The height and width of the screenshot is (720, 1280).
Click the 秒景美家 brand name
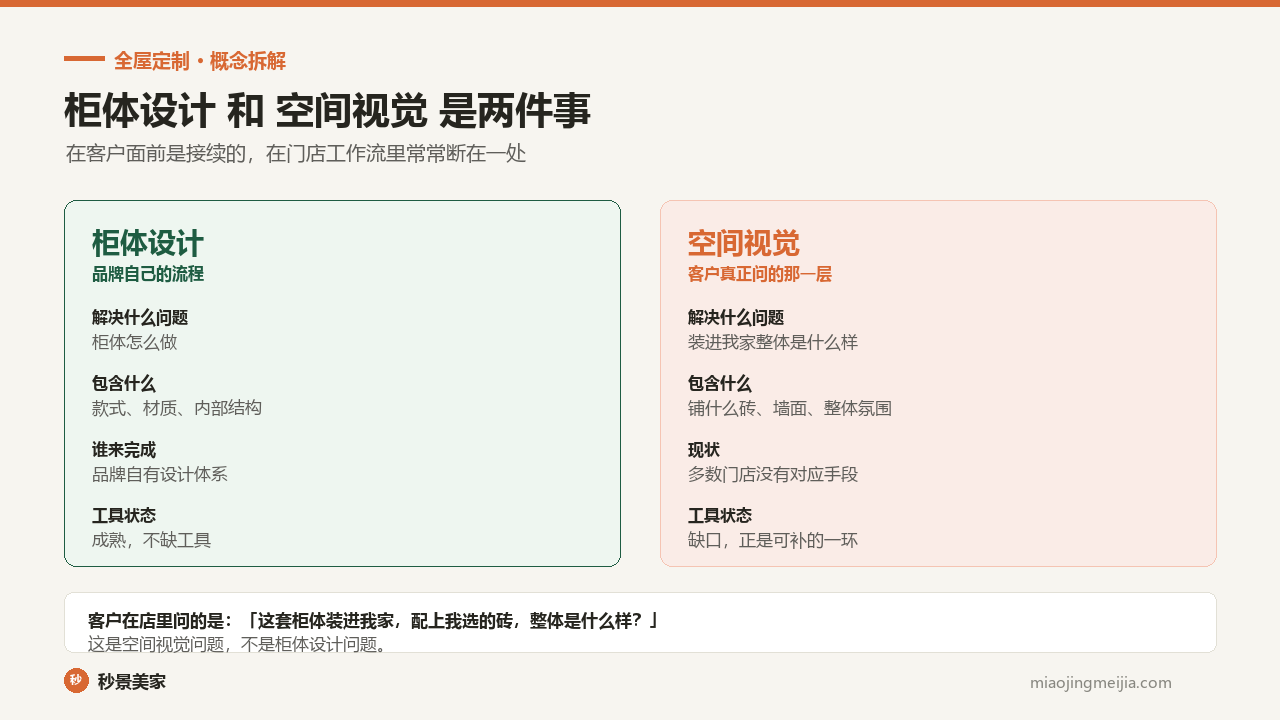tap(132, 682)
